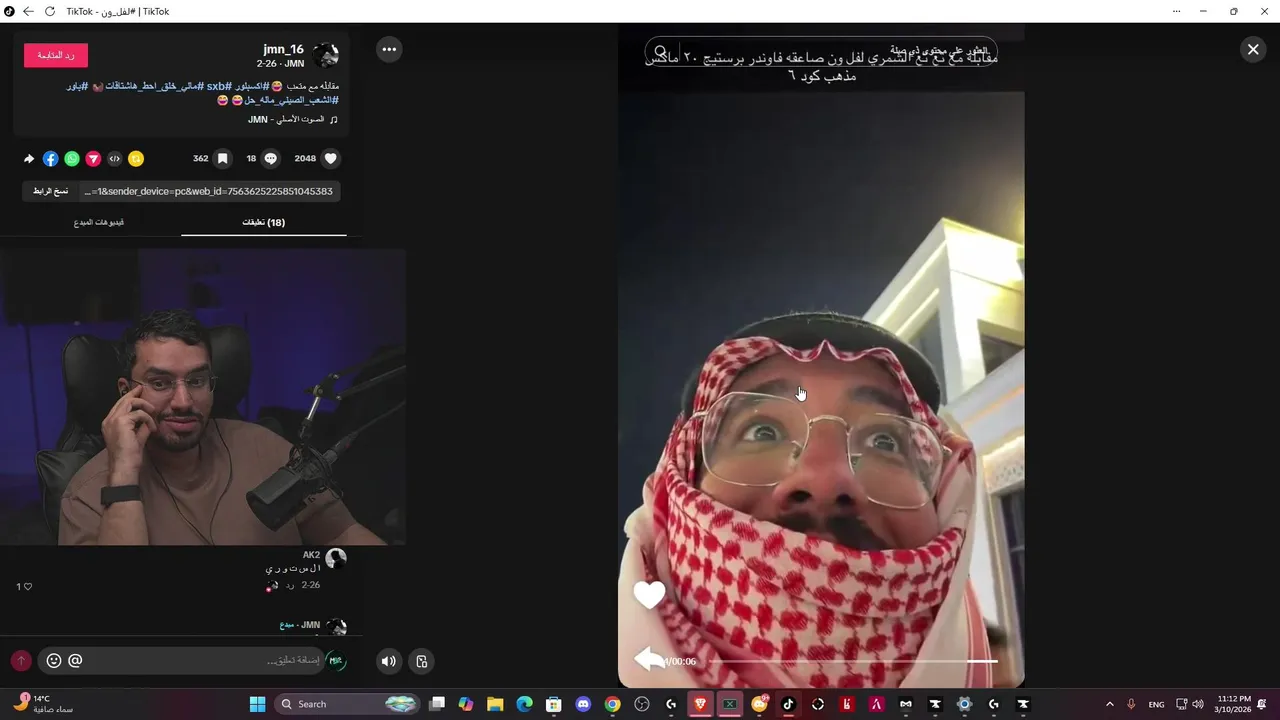This screenshot has width=1280, height=720.
Task: Open Microsoft Edge from the taskbar
Action: [524, 704]
